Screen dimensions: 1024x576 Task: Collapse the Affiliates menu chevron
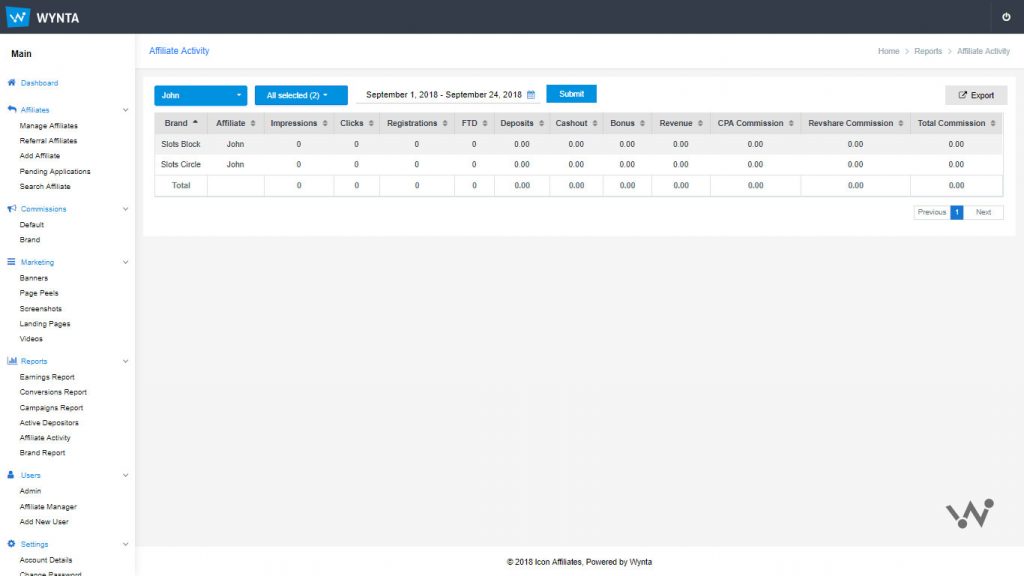125,110
